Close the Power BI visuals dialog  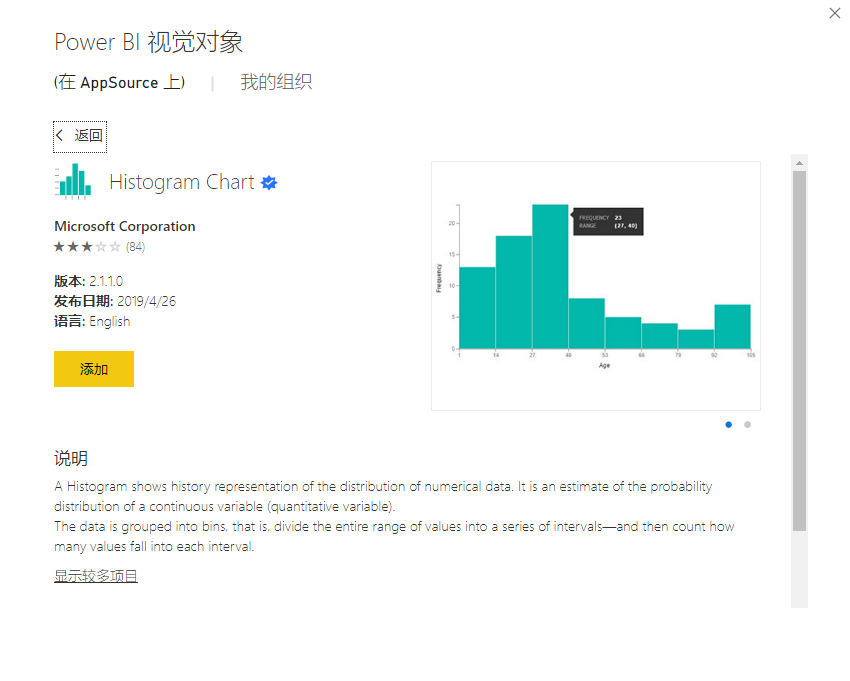tap(835, 13)
